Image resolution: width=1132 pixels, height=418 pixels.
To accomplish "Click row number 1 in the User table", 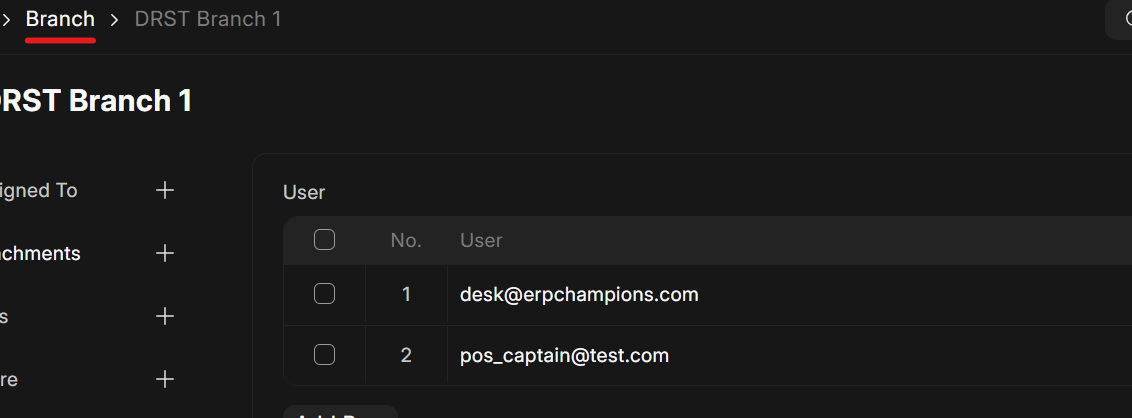I will pyautogui.click(x=406, y=294).
